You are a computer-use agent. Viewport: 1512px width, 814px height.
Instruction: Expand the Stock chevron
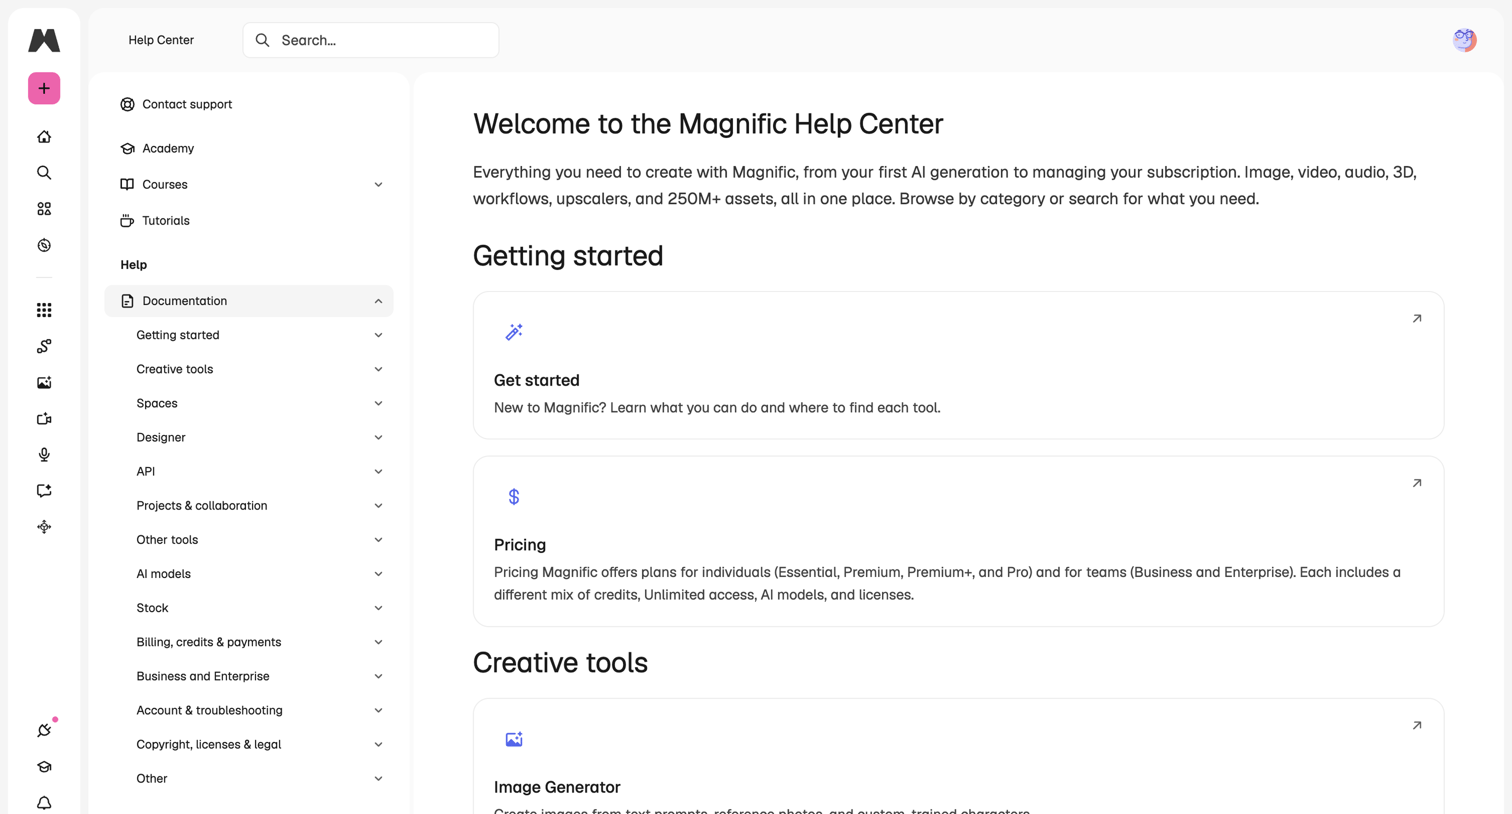[x=378, y=608]
